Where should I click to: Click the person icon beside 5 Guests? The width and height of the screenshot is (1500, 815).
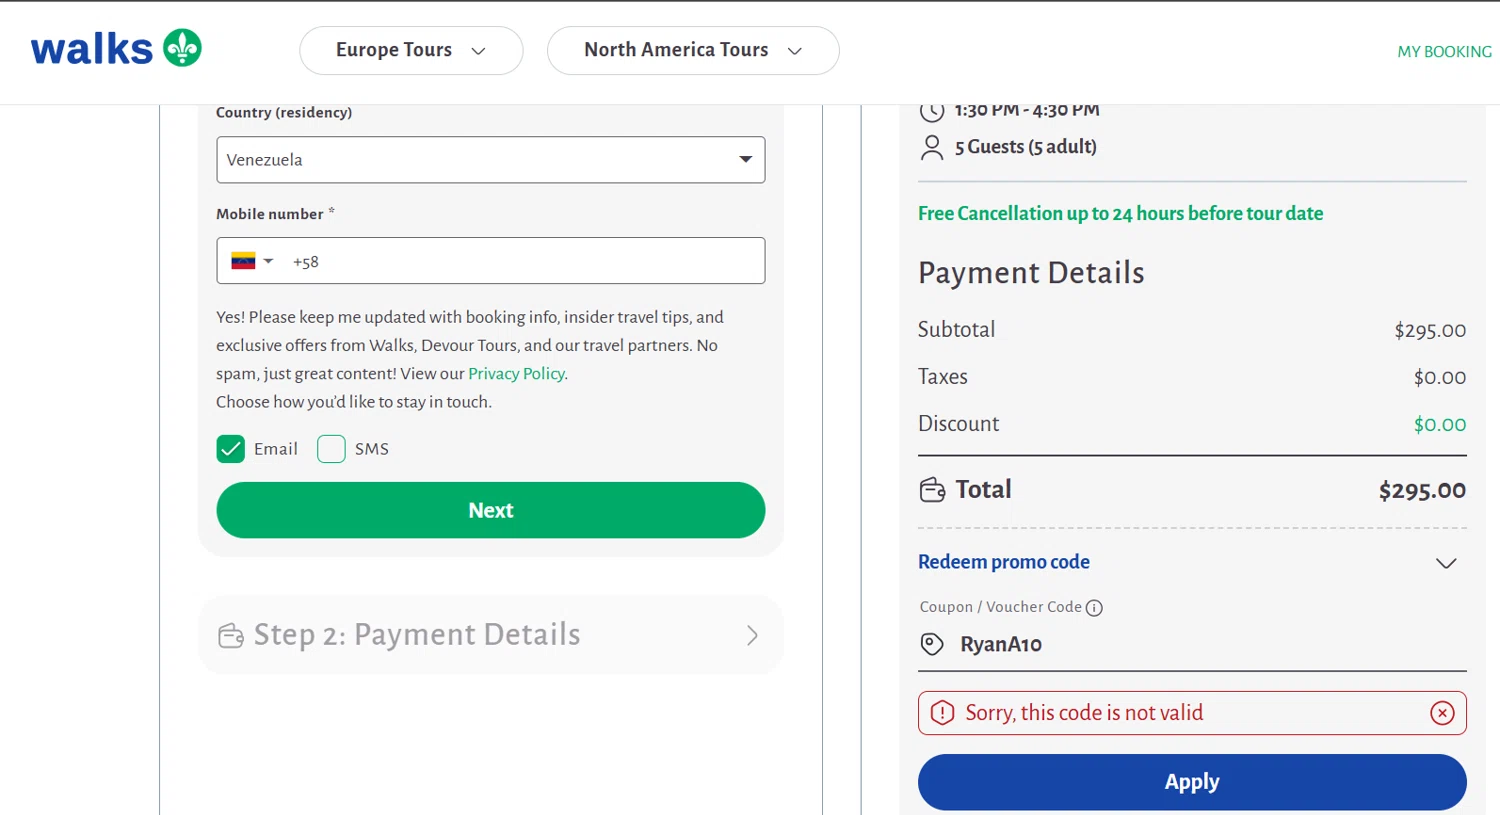(932, 147)
